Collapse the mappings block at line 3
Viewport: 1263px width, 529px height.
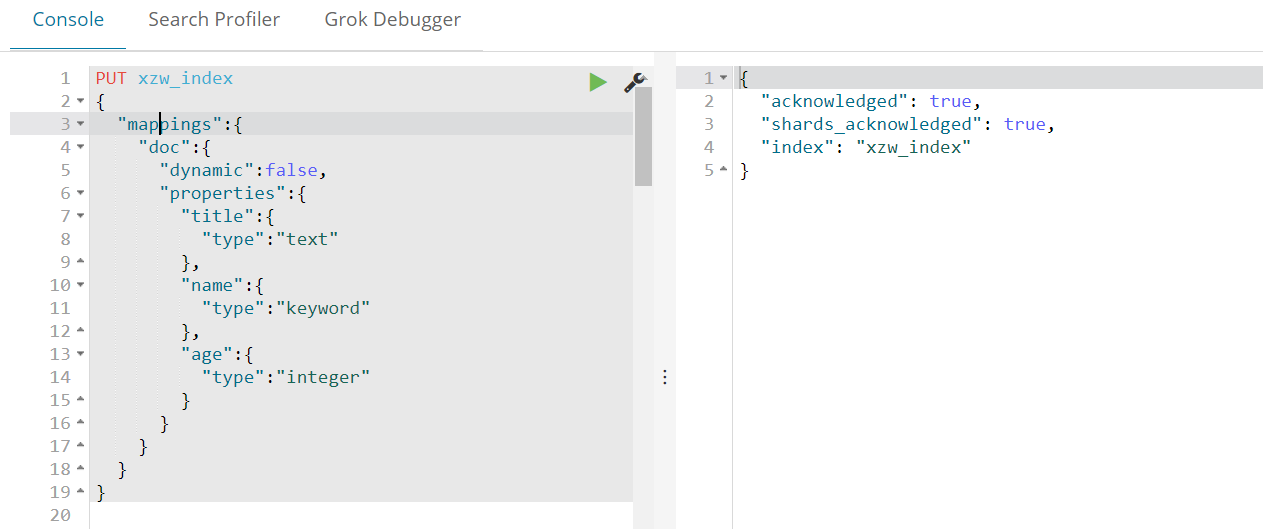[x=80, y=124]
